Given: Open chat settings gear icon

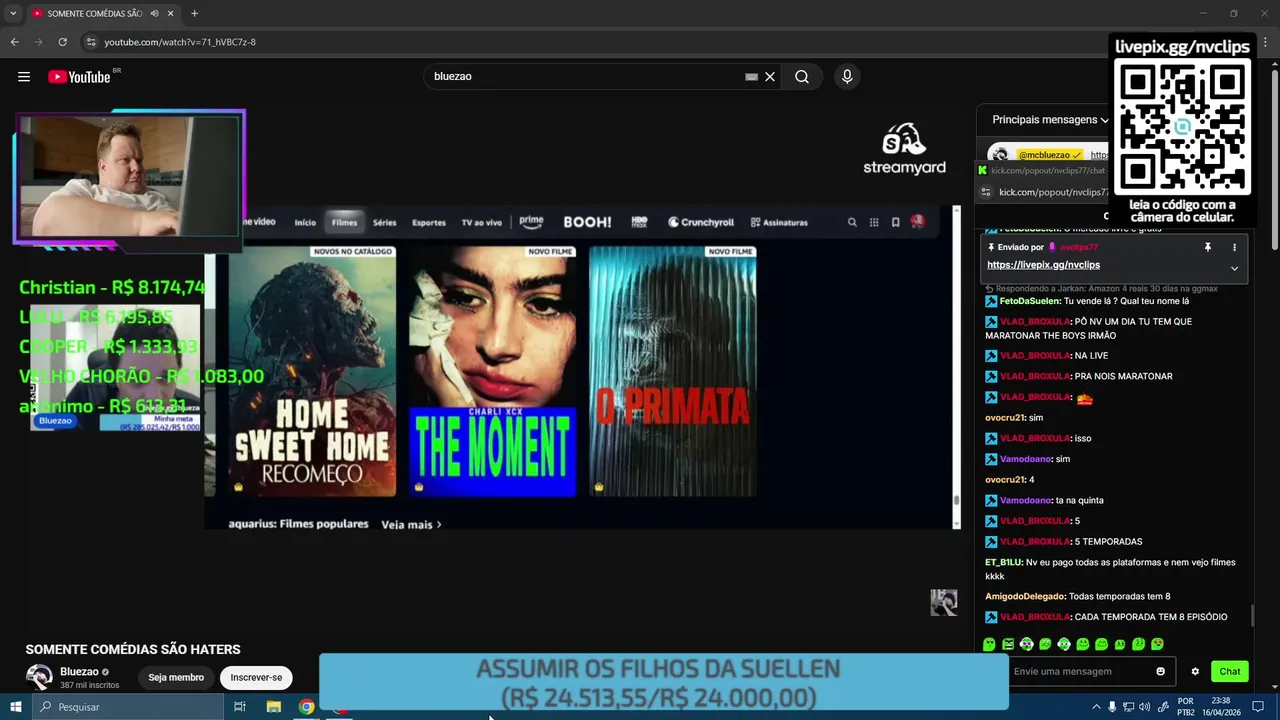Looking at the screenshot, I should pyautogui.click(x=1195, y=671).
